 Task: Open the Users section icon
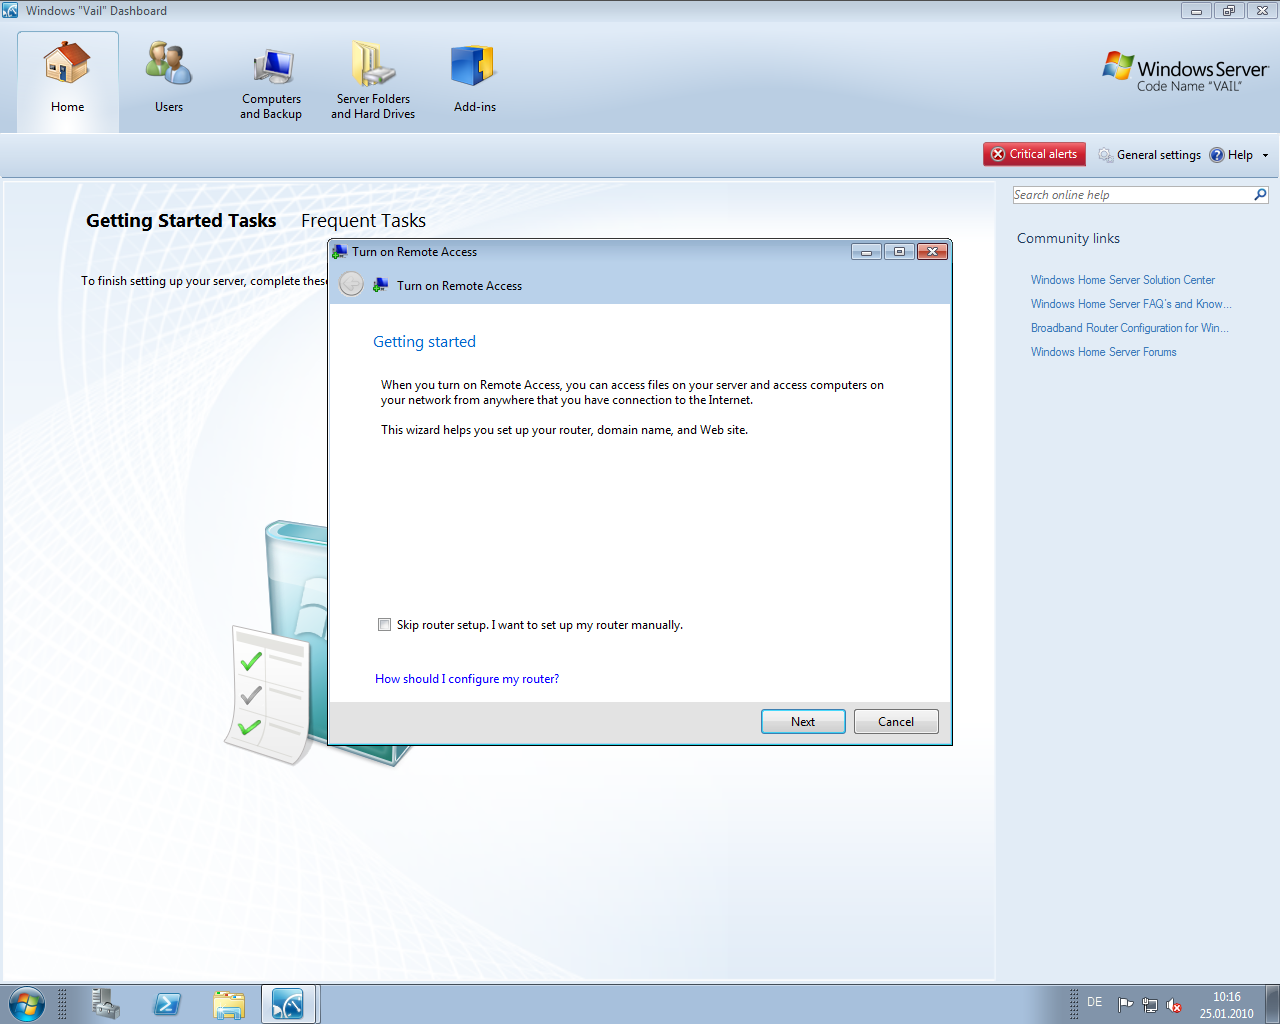click(168, 64)
